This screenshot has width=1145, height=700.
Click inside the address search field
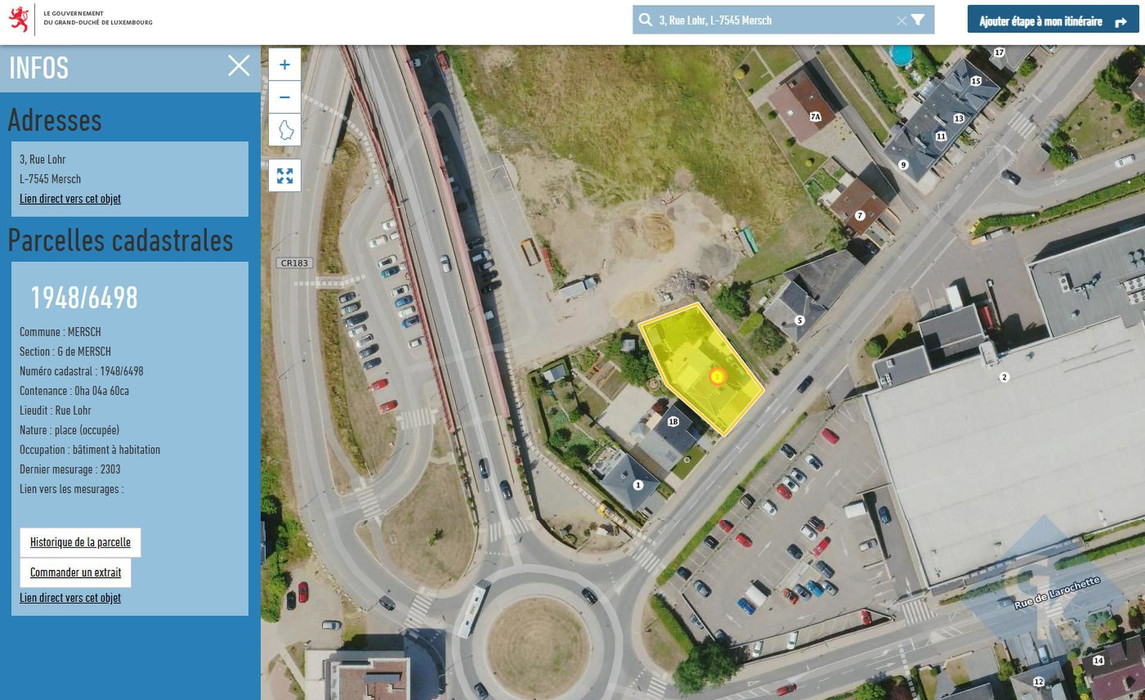[x=770, y=19]
